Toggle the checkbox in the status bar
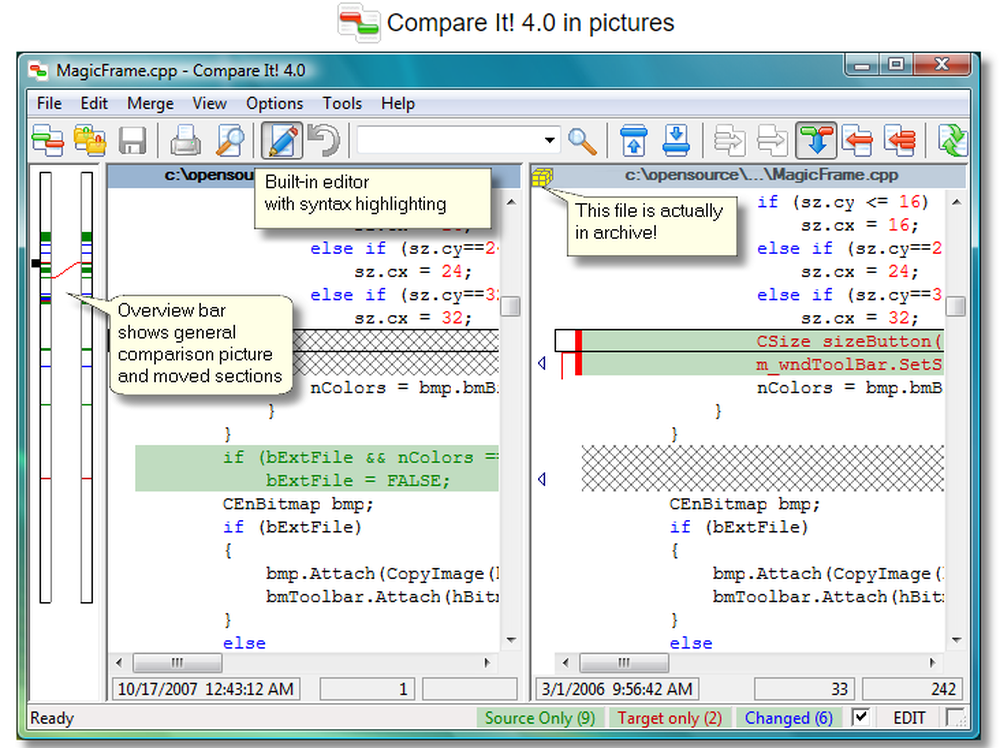The width and height of the screenshot is (1000, 748). 860,717
